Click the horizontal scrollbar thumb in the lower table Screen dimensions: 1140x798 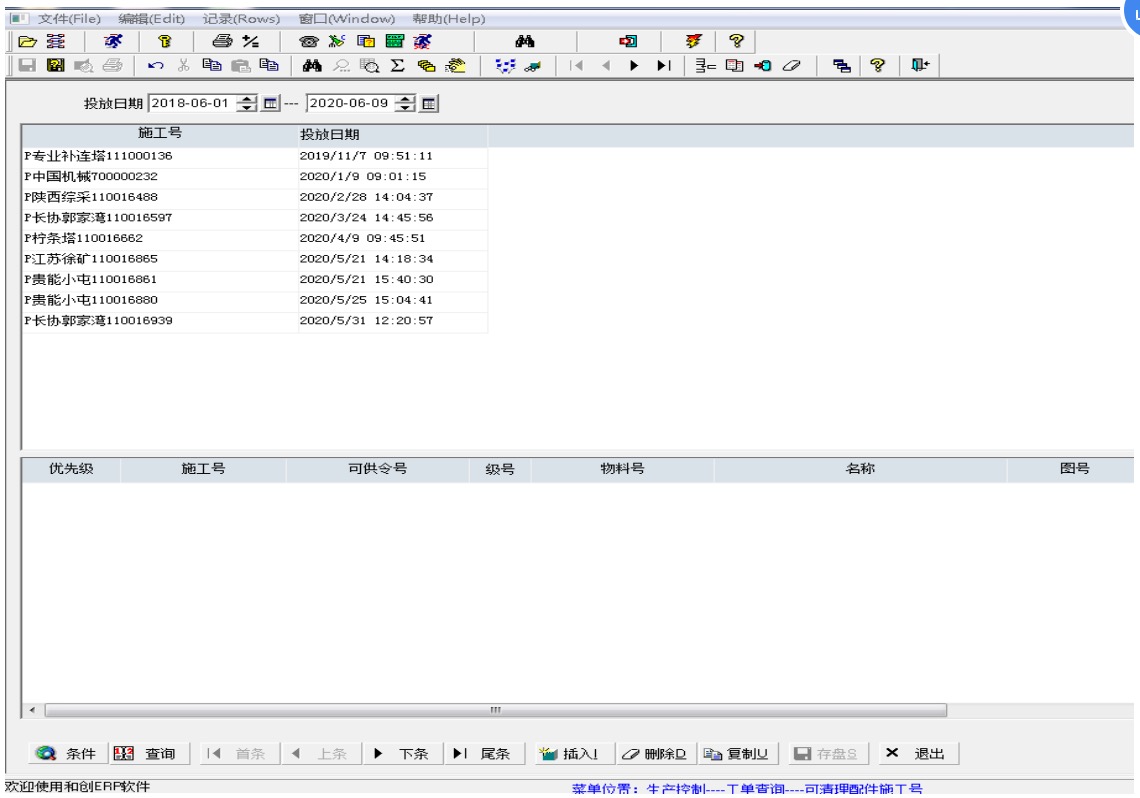[x=496, y=710]
